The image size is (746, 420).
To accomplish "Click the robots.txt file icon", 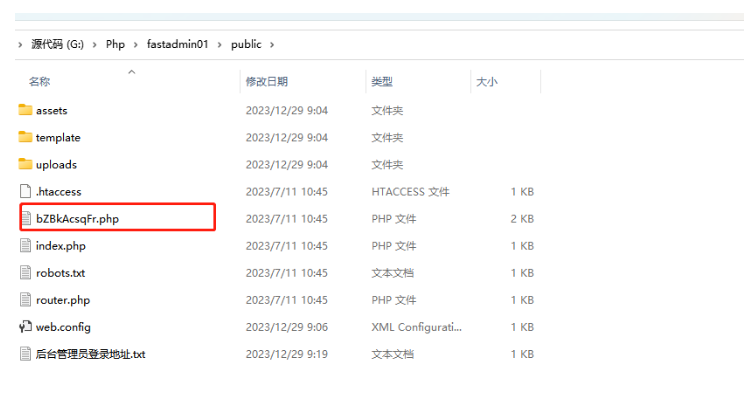I will tap(25, 273).
